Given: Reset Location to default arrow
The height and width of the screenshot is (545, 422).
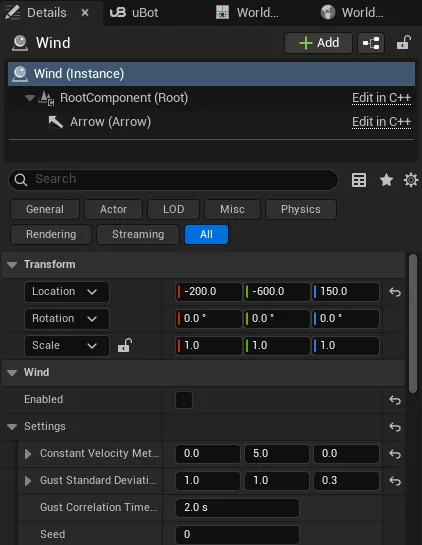Looking at the screenshot, I should coord(395,292).
